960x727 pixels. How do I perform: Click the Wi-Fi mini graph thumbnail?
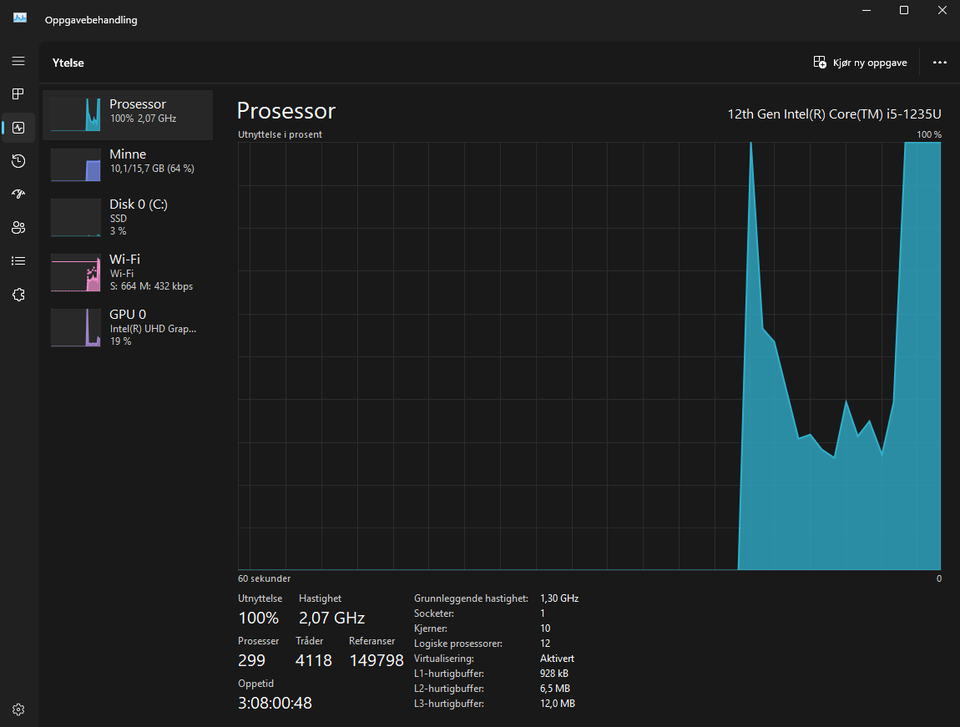click(76, 273)
